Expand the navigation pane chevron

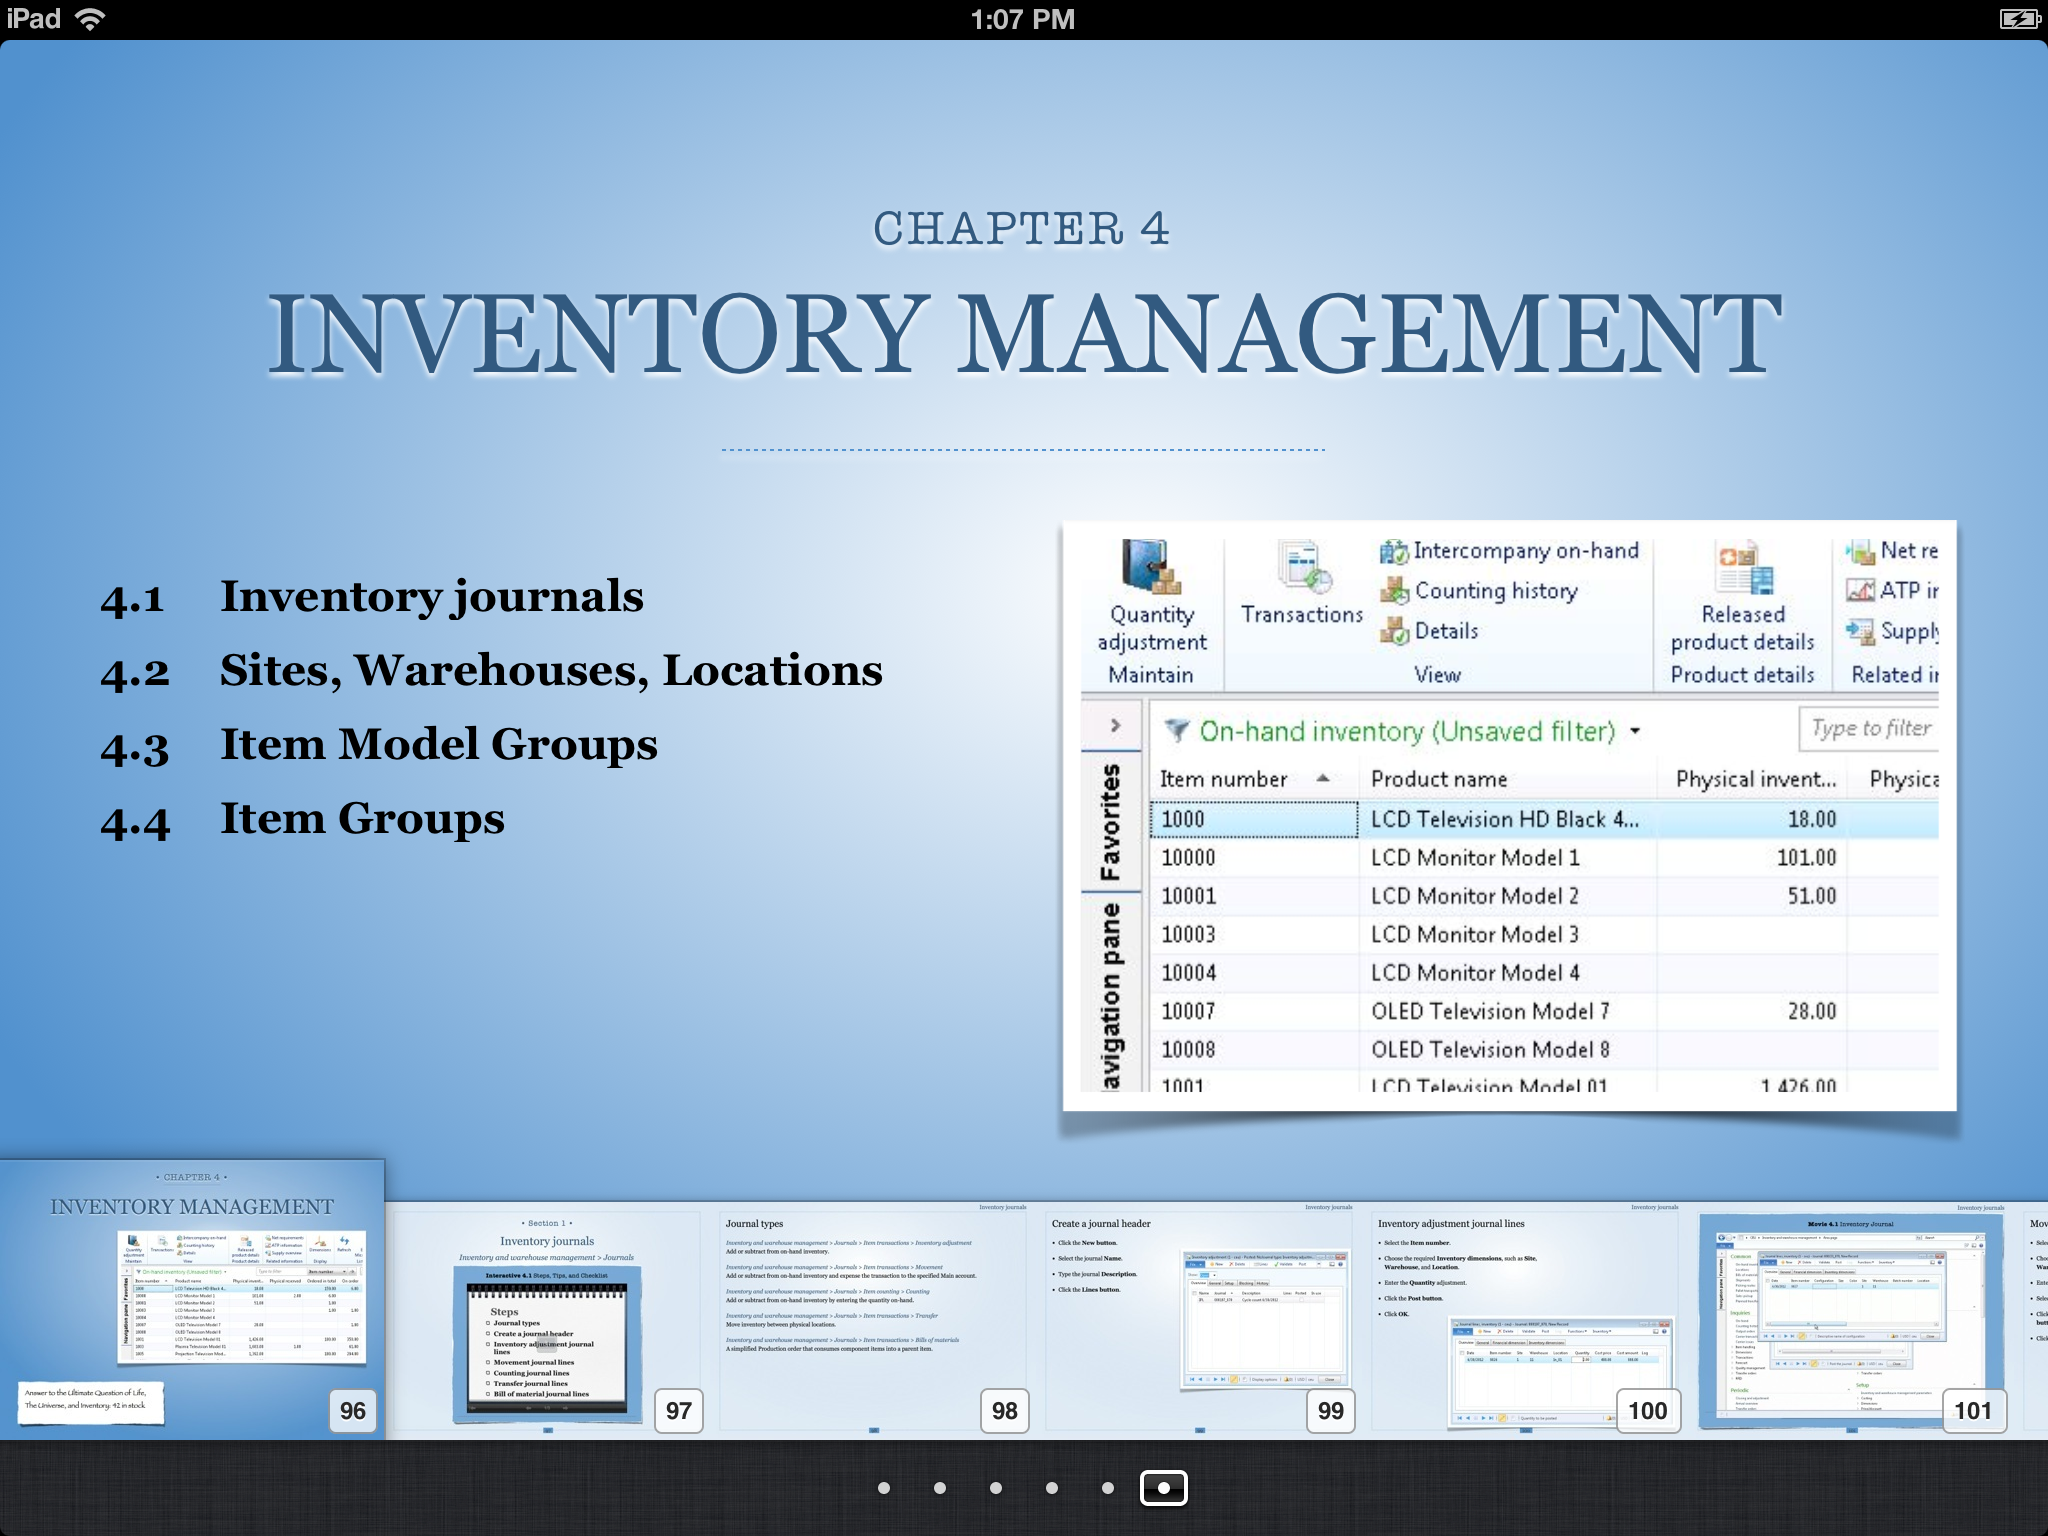[x=1115, y=725]
